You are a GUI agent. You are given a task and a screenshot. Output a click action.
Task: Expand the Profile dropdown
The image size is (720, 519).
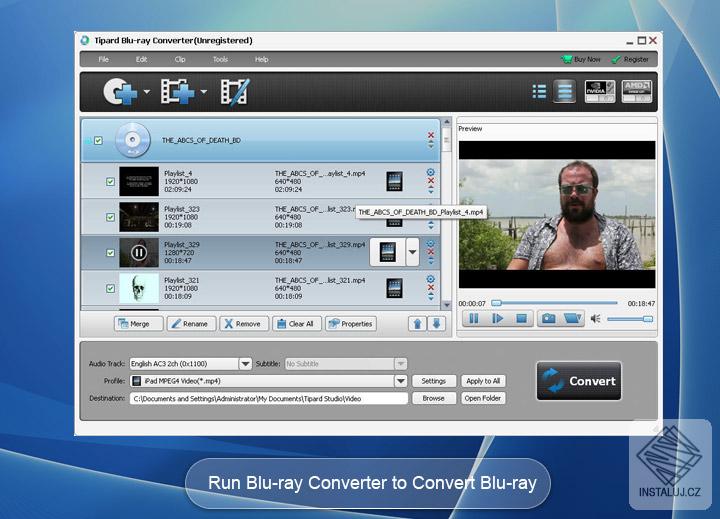(400, 381)
